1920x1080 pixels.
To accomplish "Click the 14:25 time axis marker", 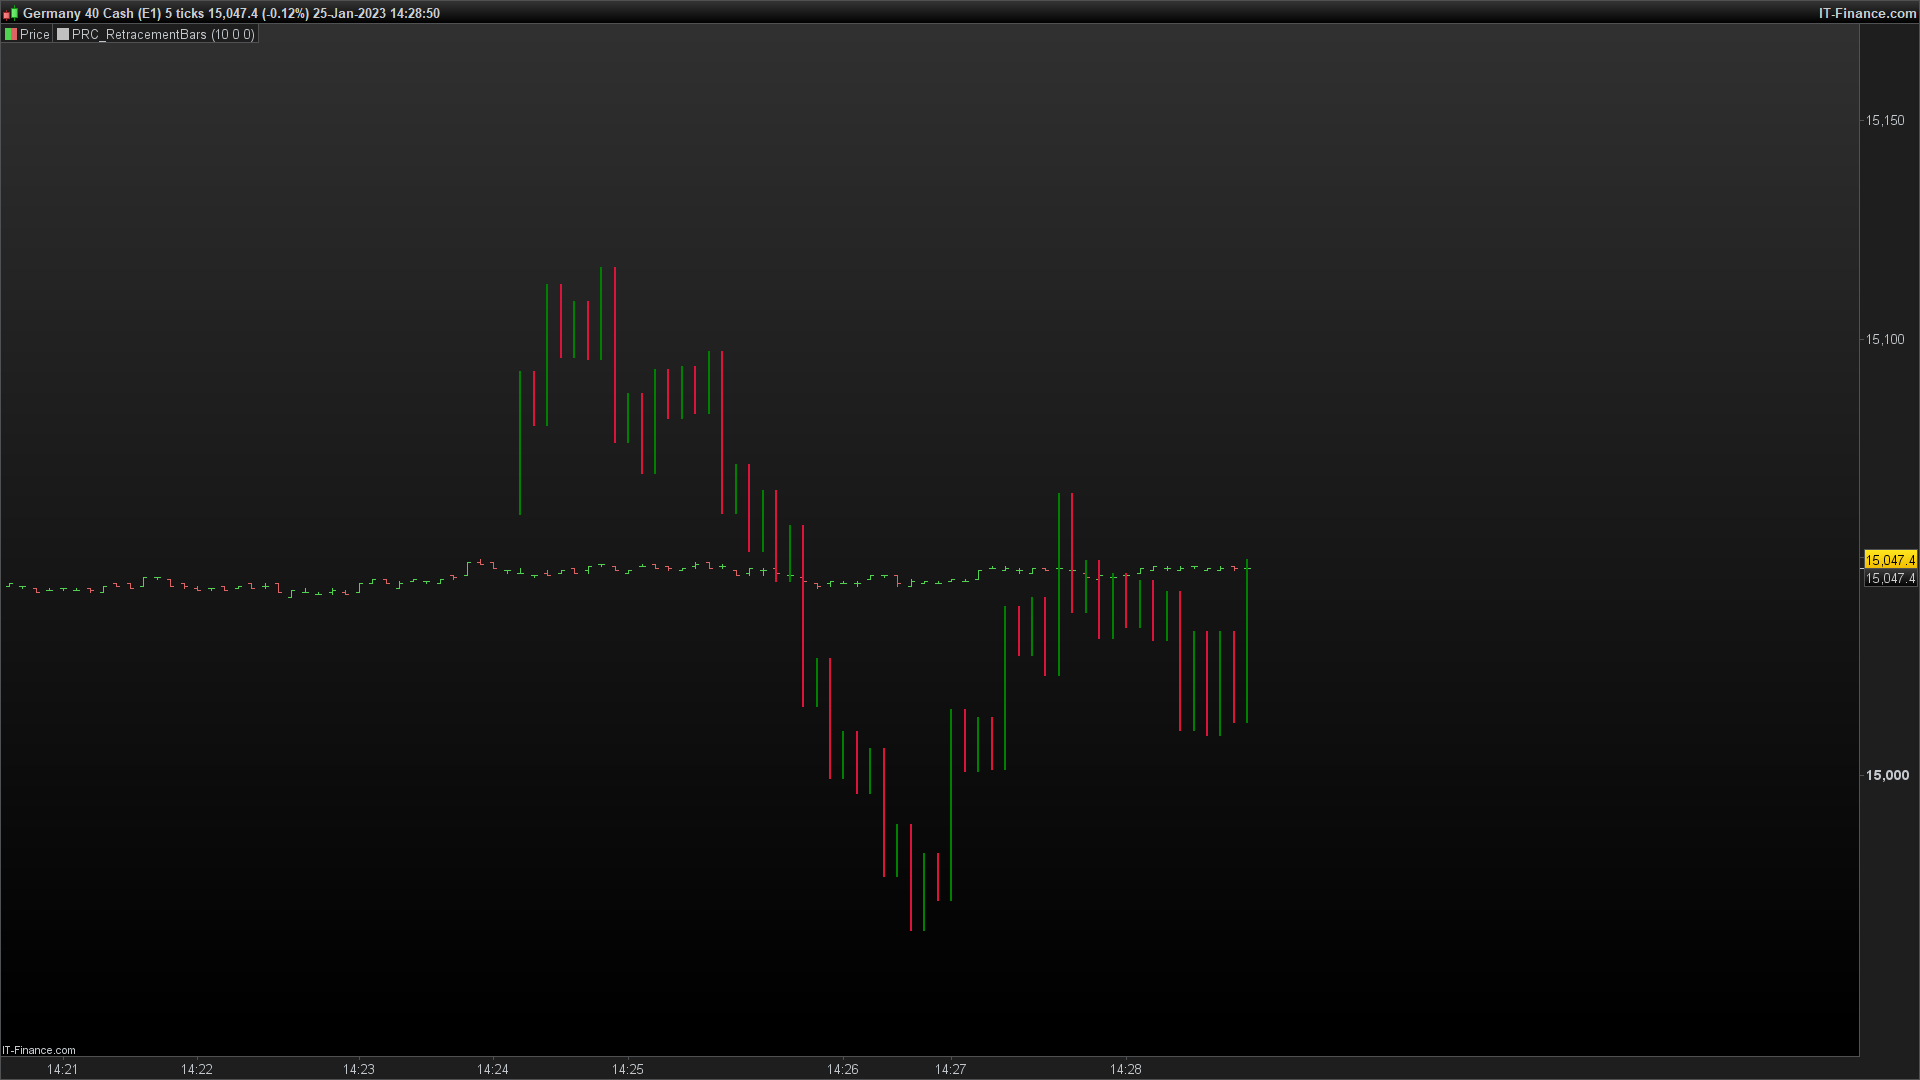I will pos(627,1069).
